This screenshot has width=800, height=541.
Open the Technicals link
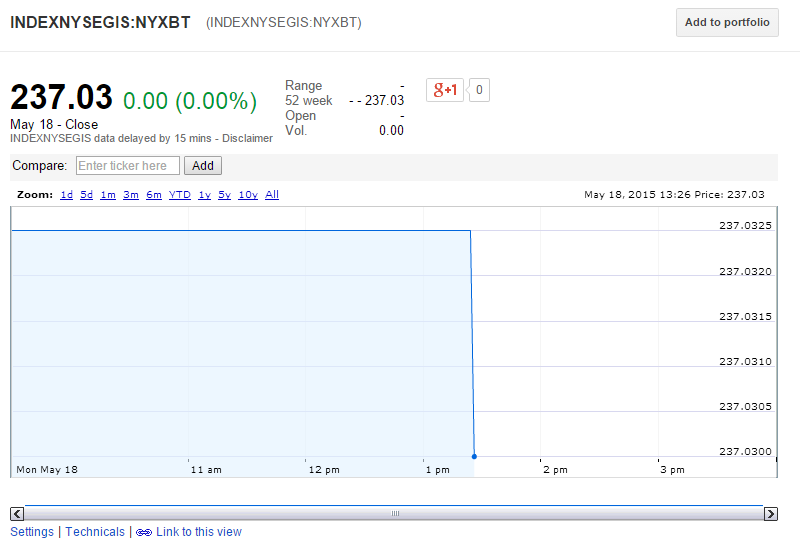pos(95,532)
